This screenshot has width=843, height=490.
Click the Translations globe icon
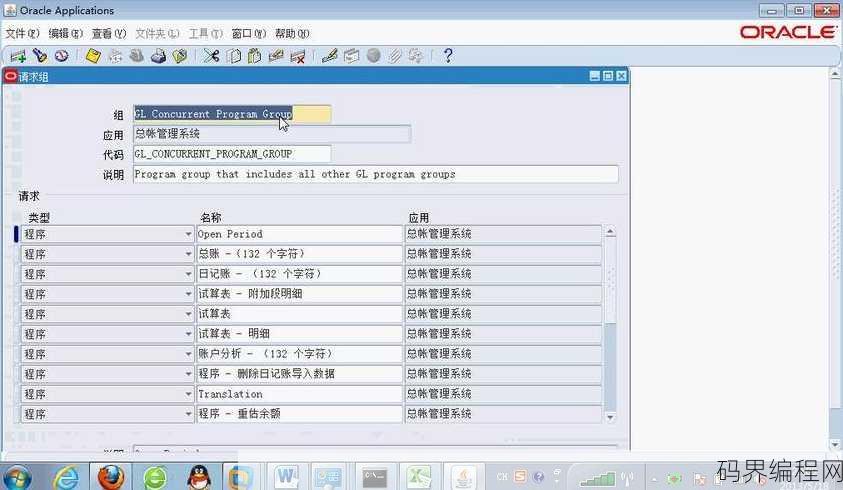pyautogui.click(x=373, y=55)
